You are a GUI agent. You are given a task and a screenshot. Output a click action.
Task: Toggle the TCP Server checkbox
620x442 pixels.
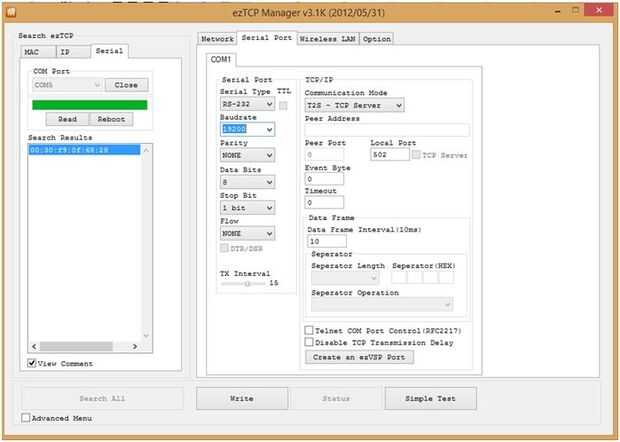pos(416,155)
